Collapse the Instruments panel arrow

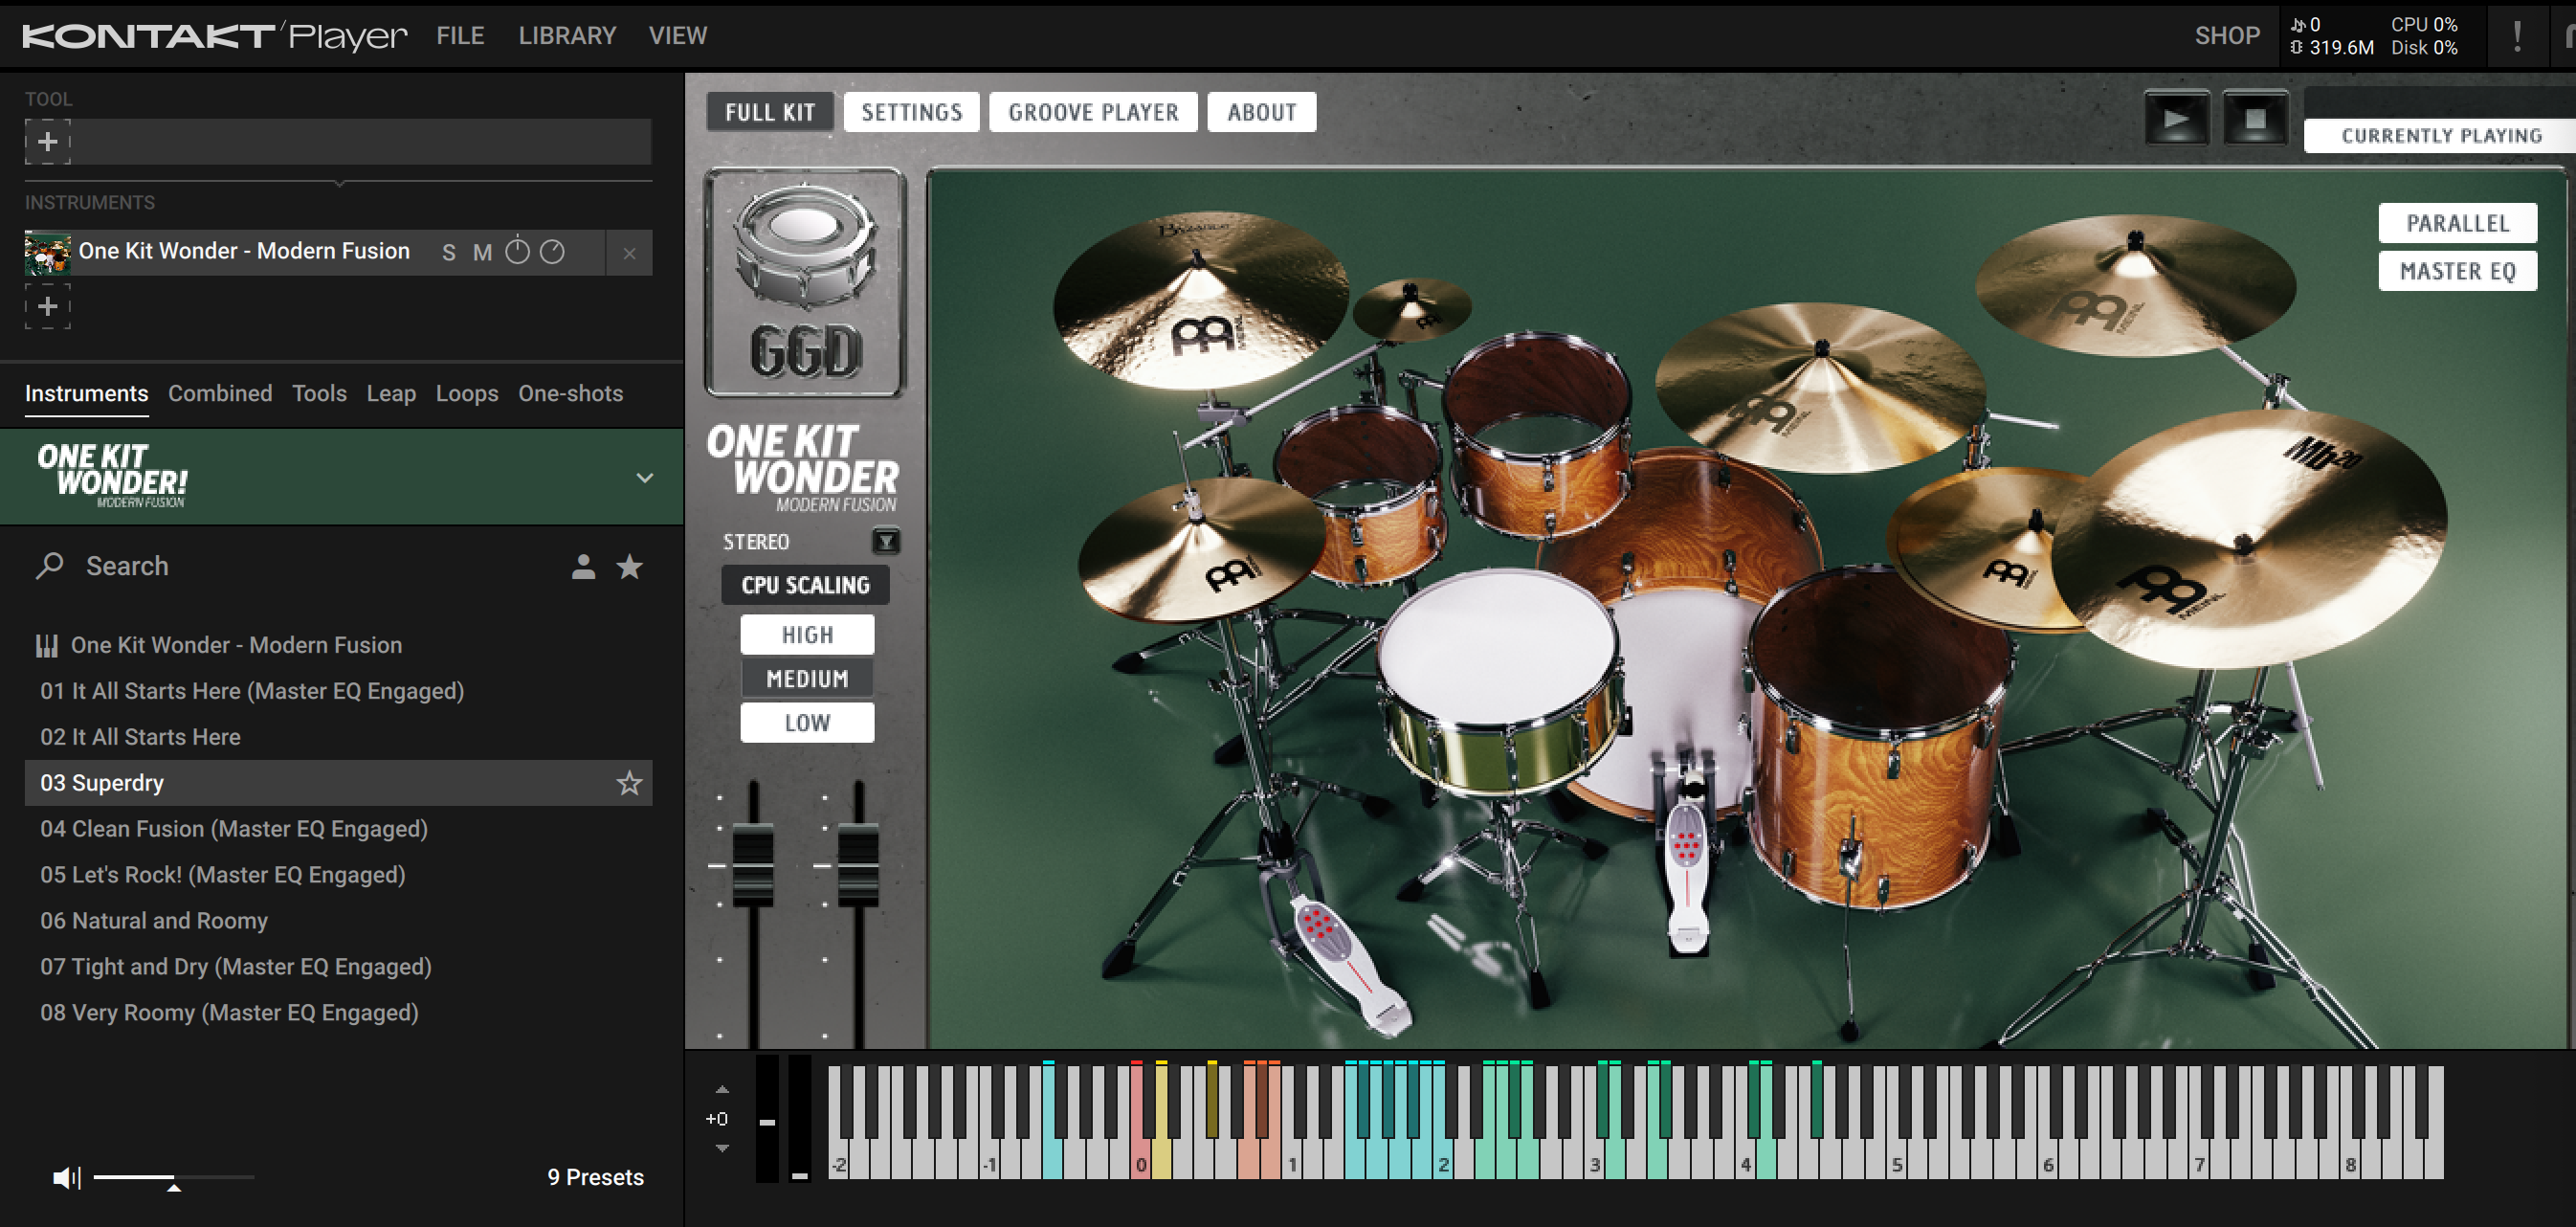point(339,184)
